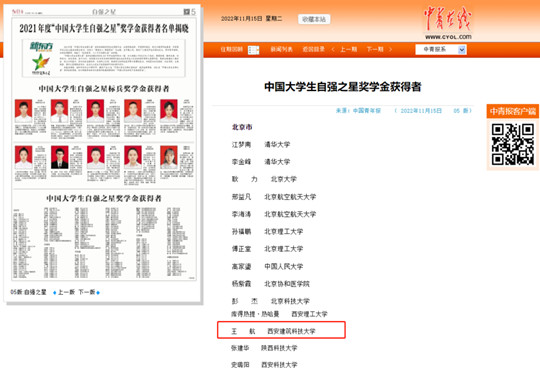Screen dimensions: 540x372
Task: Open the 新闻列表 menu item
Action: (281, 49)
